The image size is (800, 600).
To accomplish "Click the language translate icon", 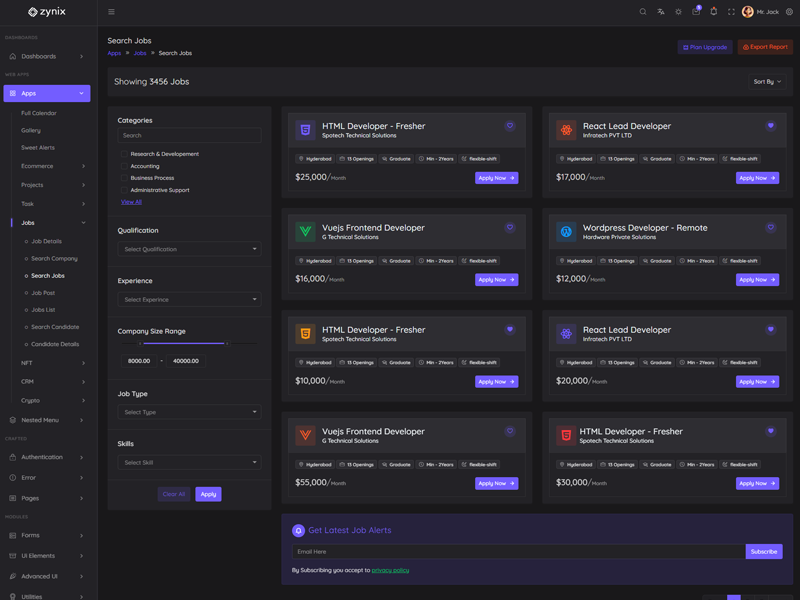I will point(661,12).
